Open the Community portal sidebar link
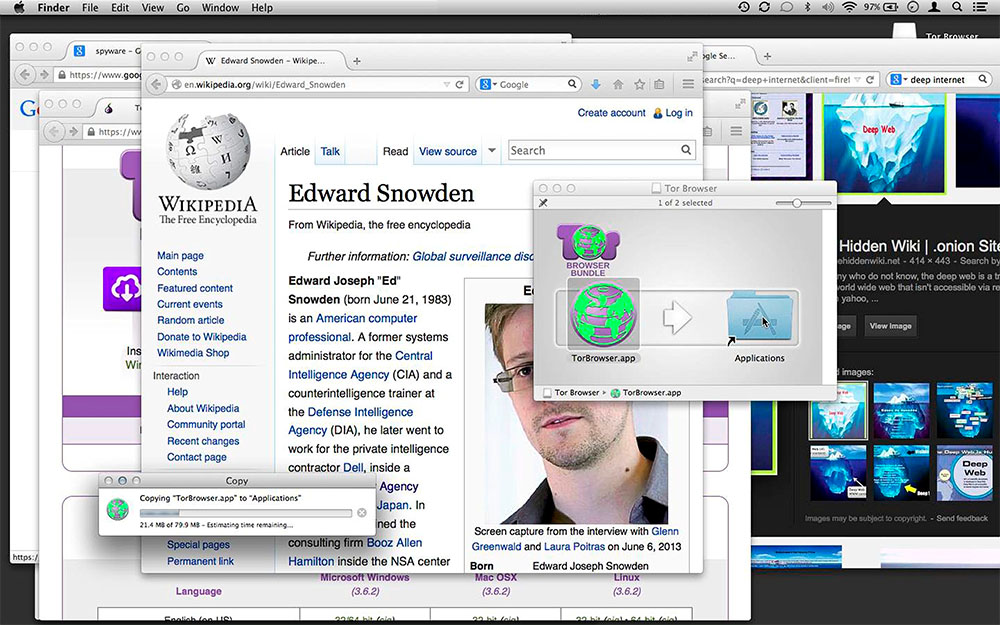 pos(206,424)
